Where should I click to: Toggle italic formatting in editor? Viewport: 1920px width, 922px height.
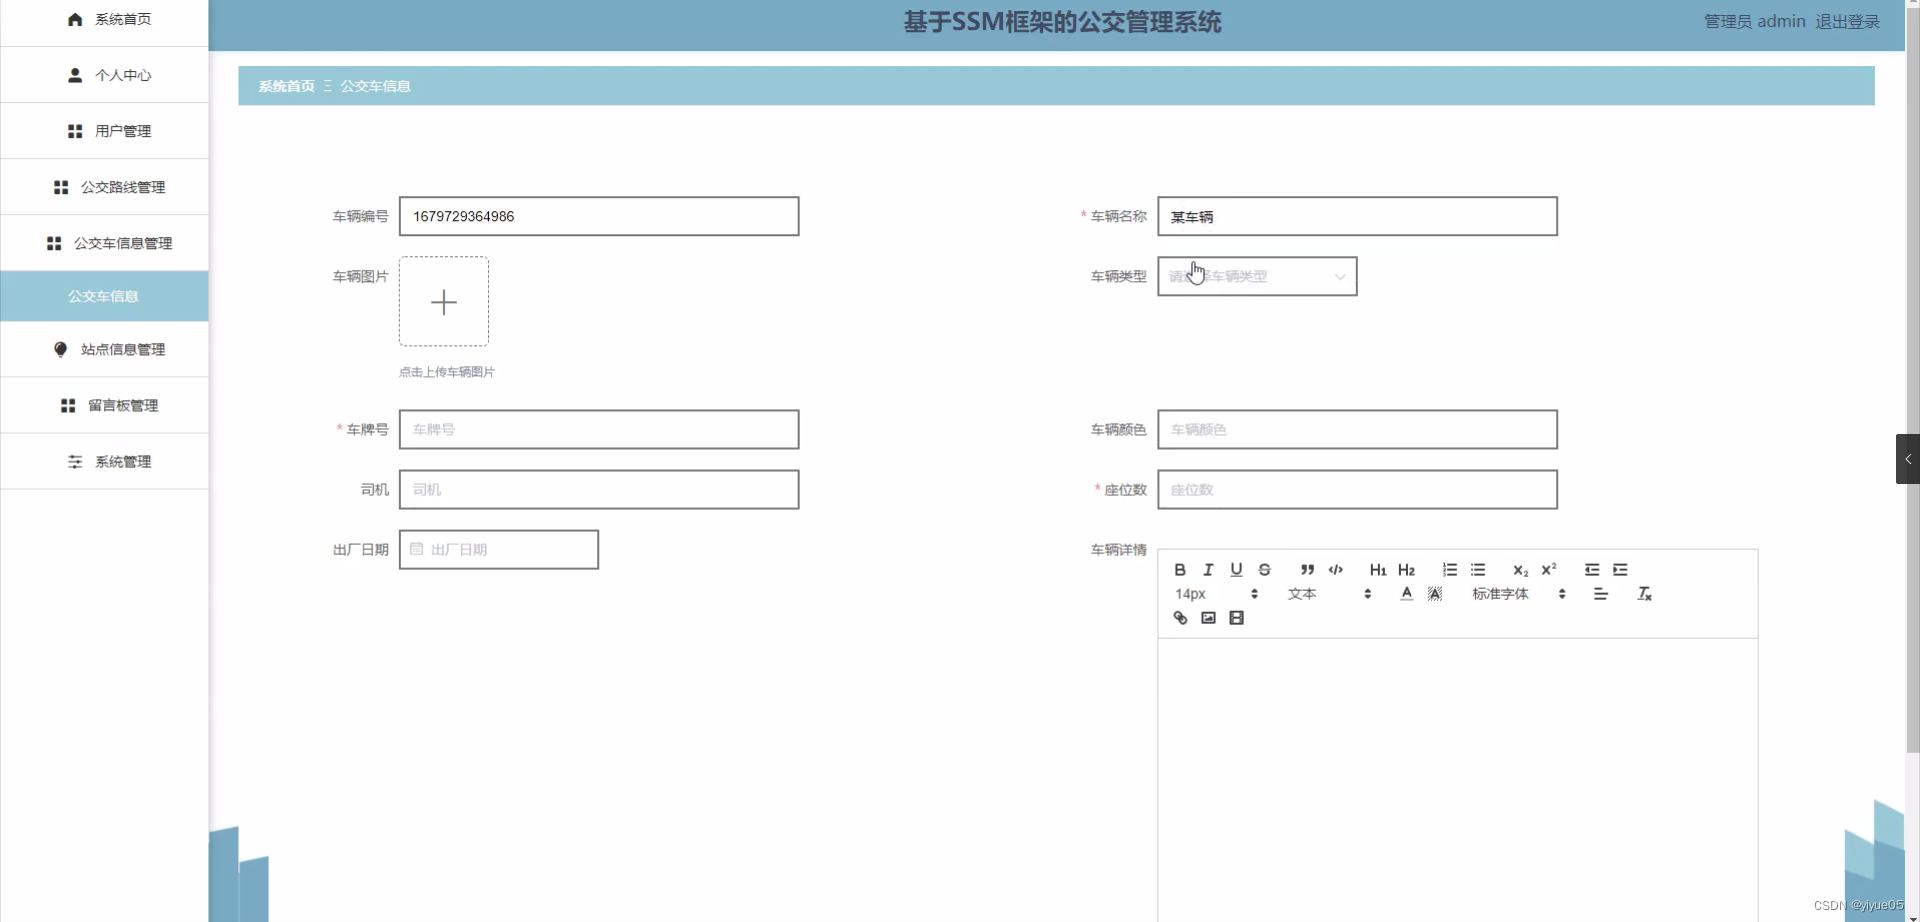pos(1208,570)
